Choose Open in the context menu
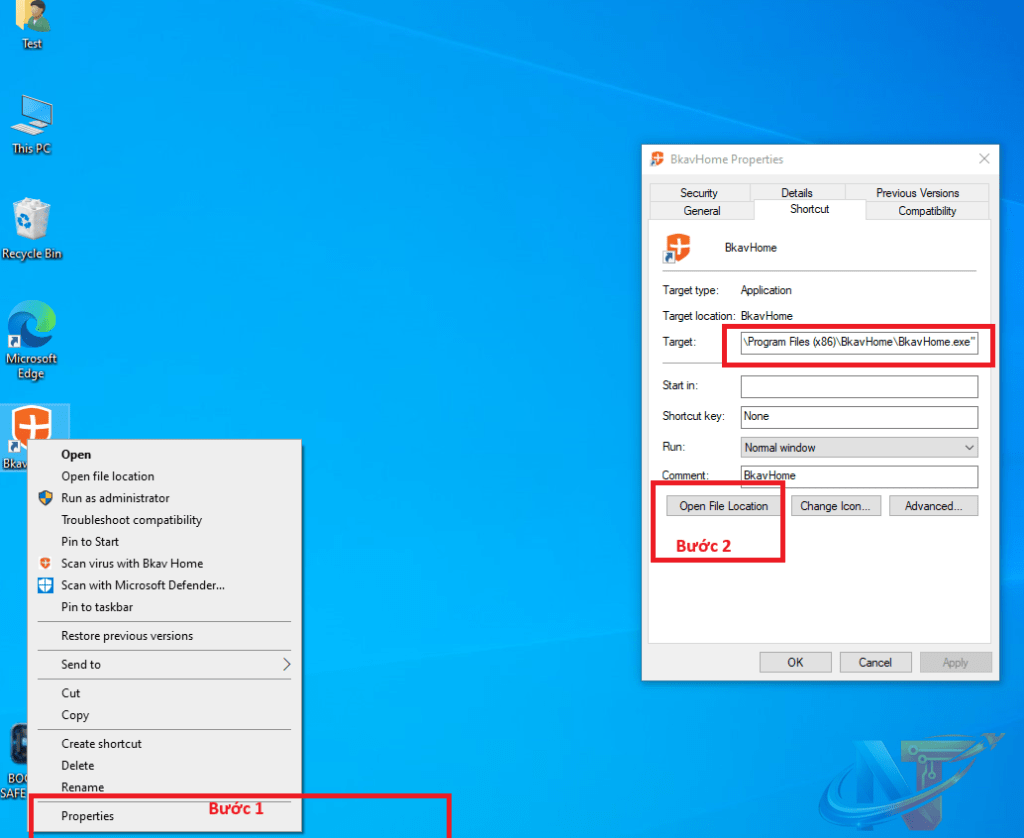The width and height of the screenshot is (1024, 838). point(165,455)
